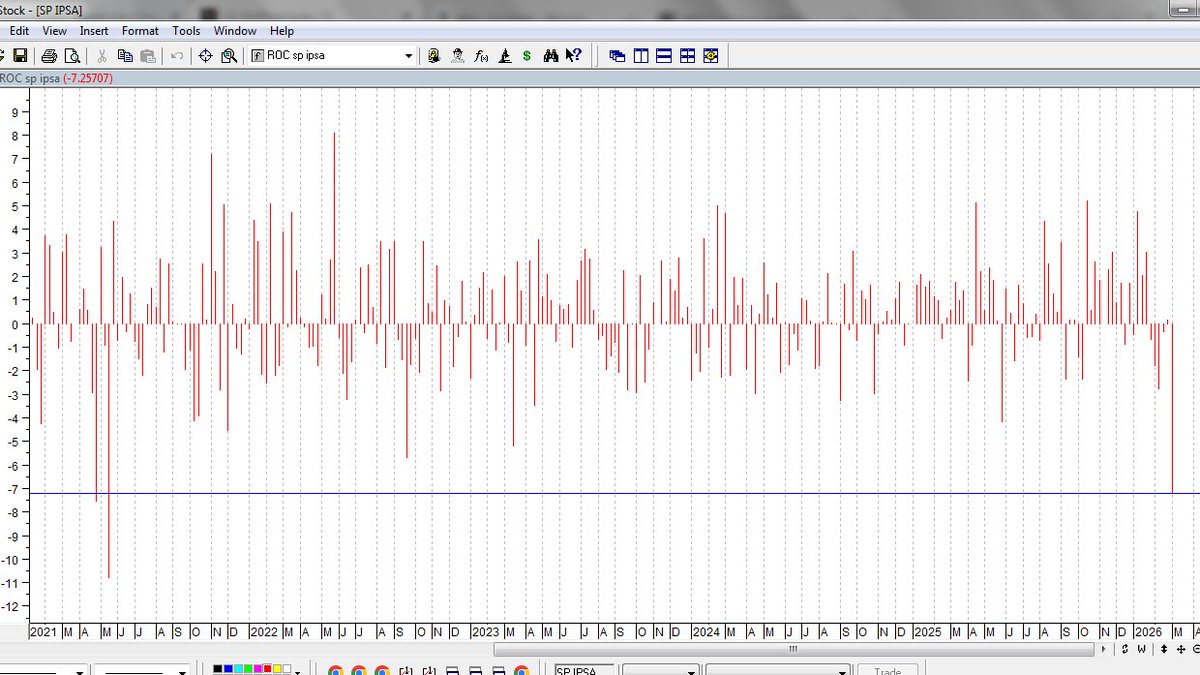Click the Save disk icon
This screenshot has width=1200, height=675.
click(20, 56)
